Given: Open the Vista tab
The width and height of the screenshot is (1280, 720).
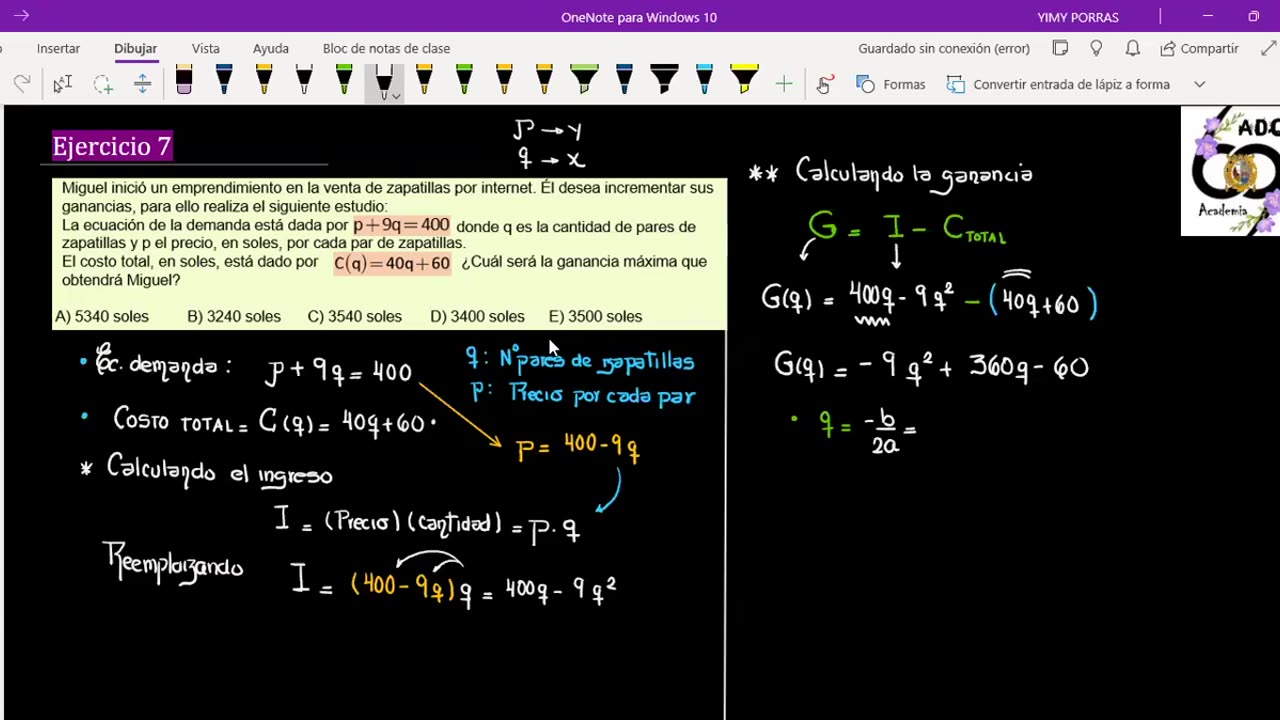Looking at the screenshot, I should point(205,48).
